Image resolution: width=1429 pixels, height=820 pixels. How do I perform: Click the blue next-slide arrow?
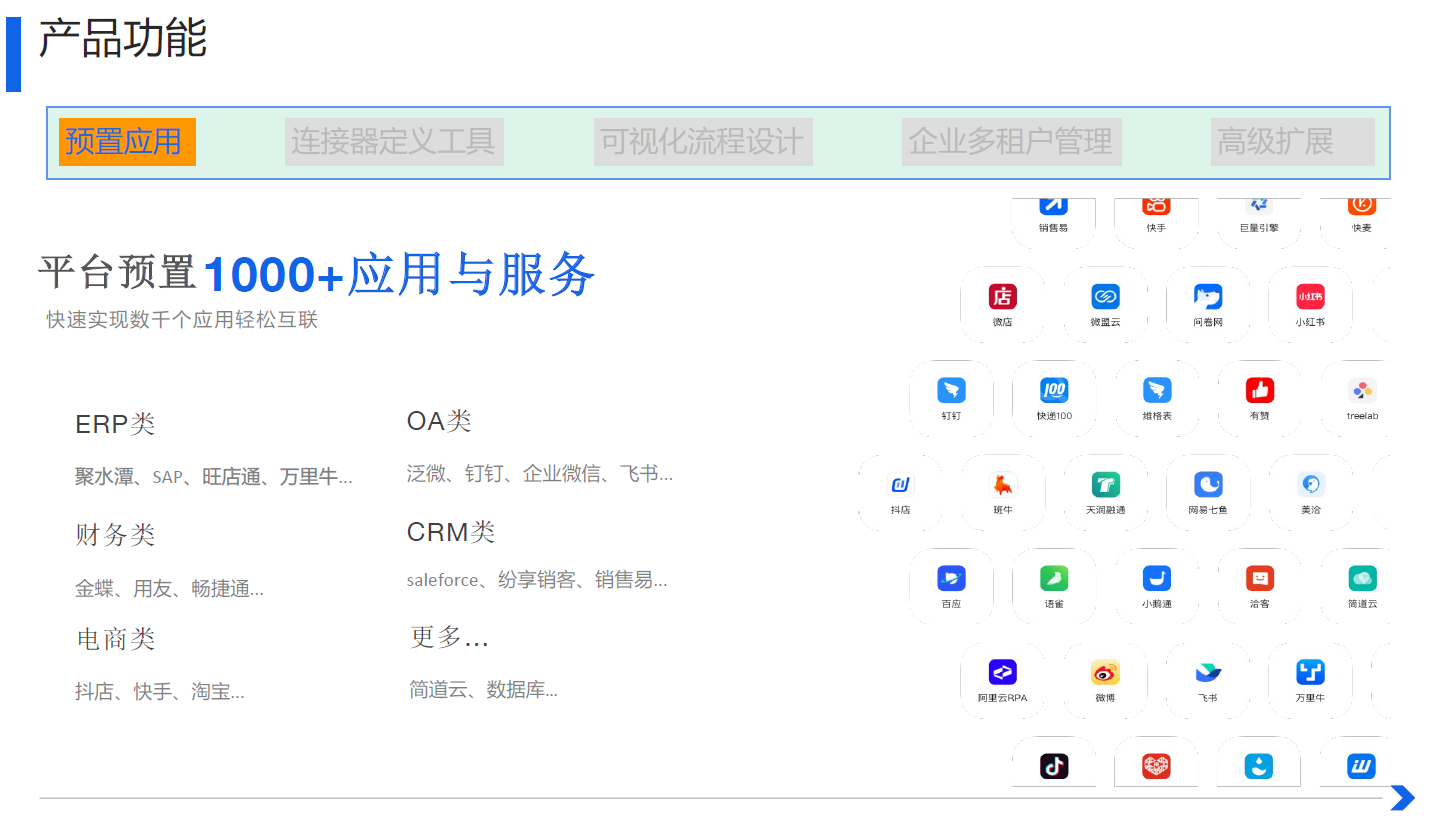(x=1403, y=797)
